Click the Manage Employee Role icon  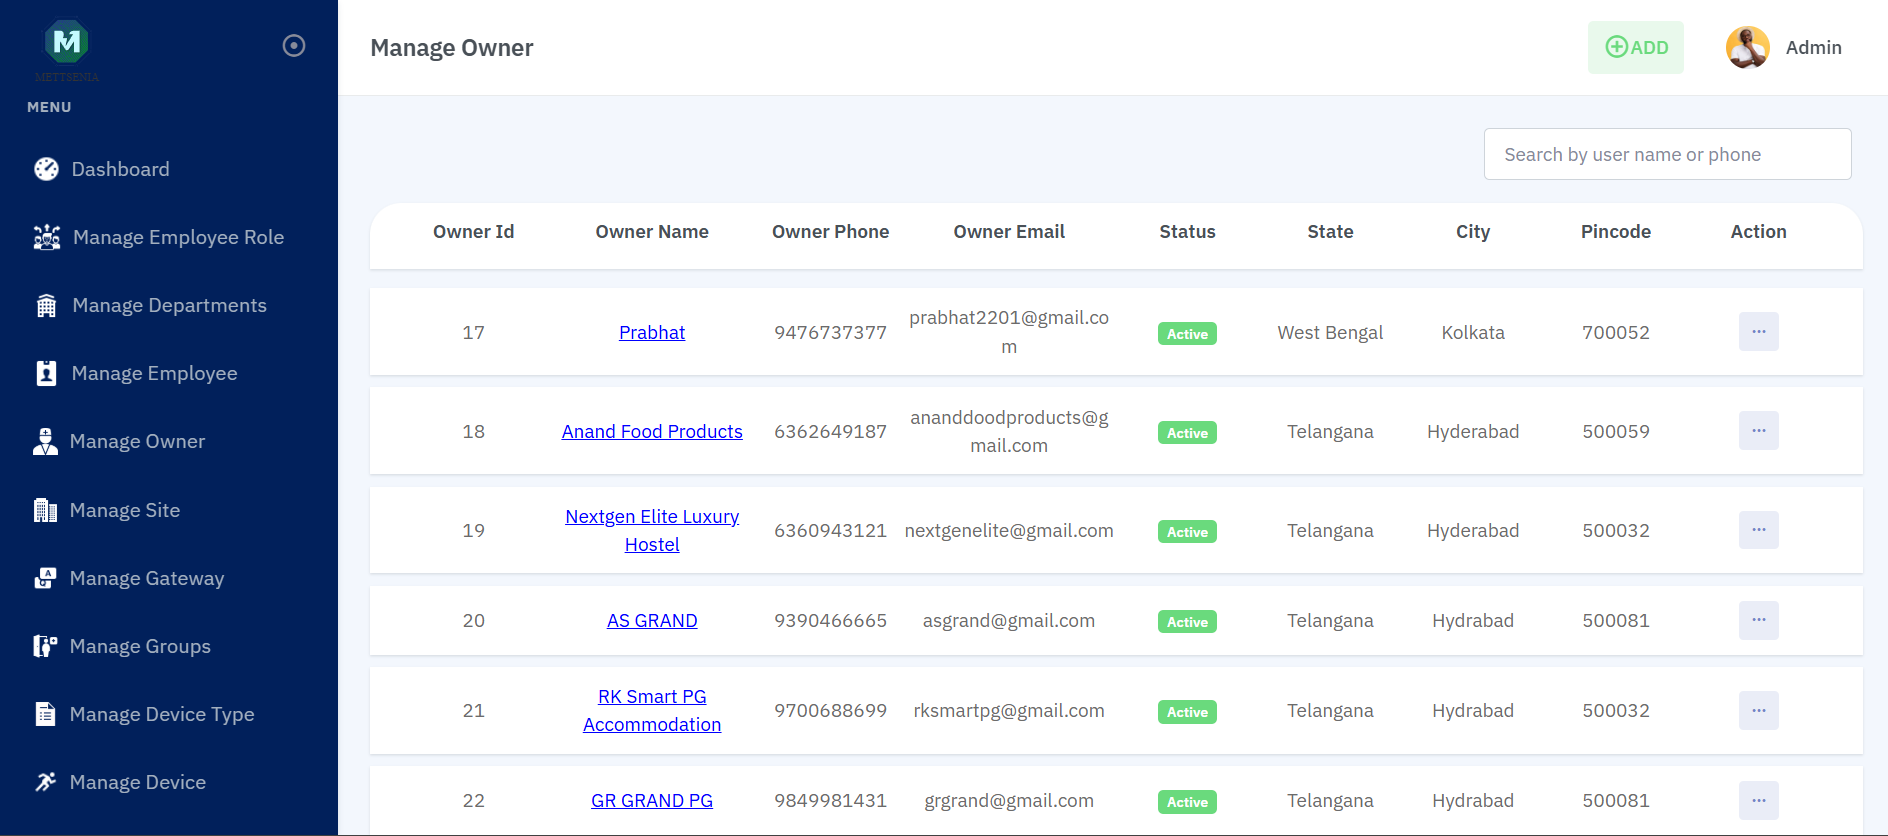(x=47, y=238)
